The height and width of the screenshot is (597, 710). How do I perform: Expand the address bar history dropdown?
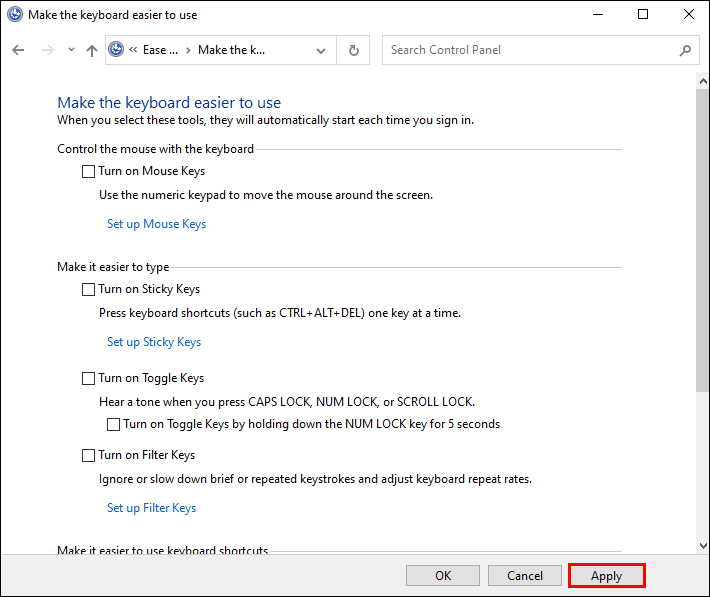tap(321, 50)
